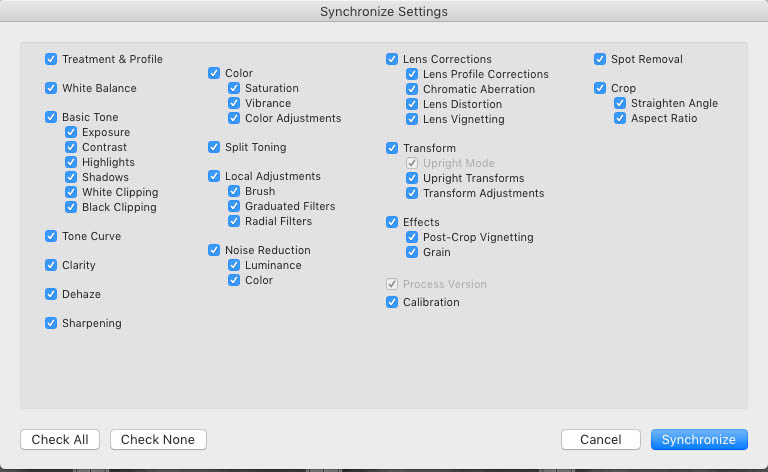Disable the Exposure setting checkbox

tap(71, 132)
